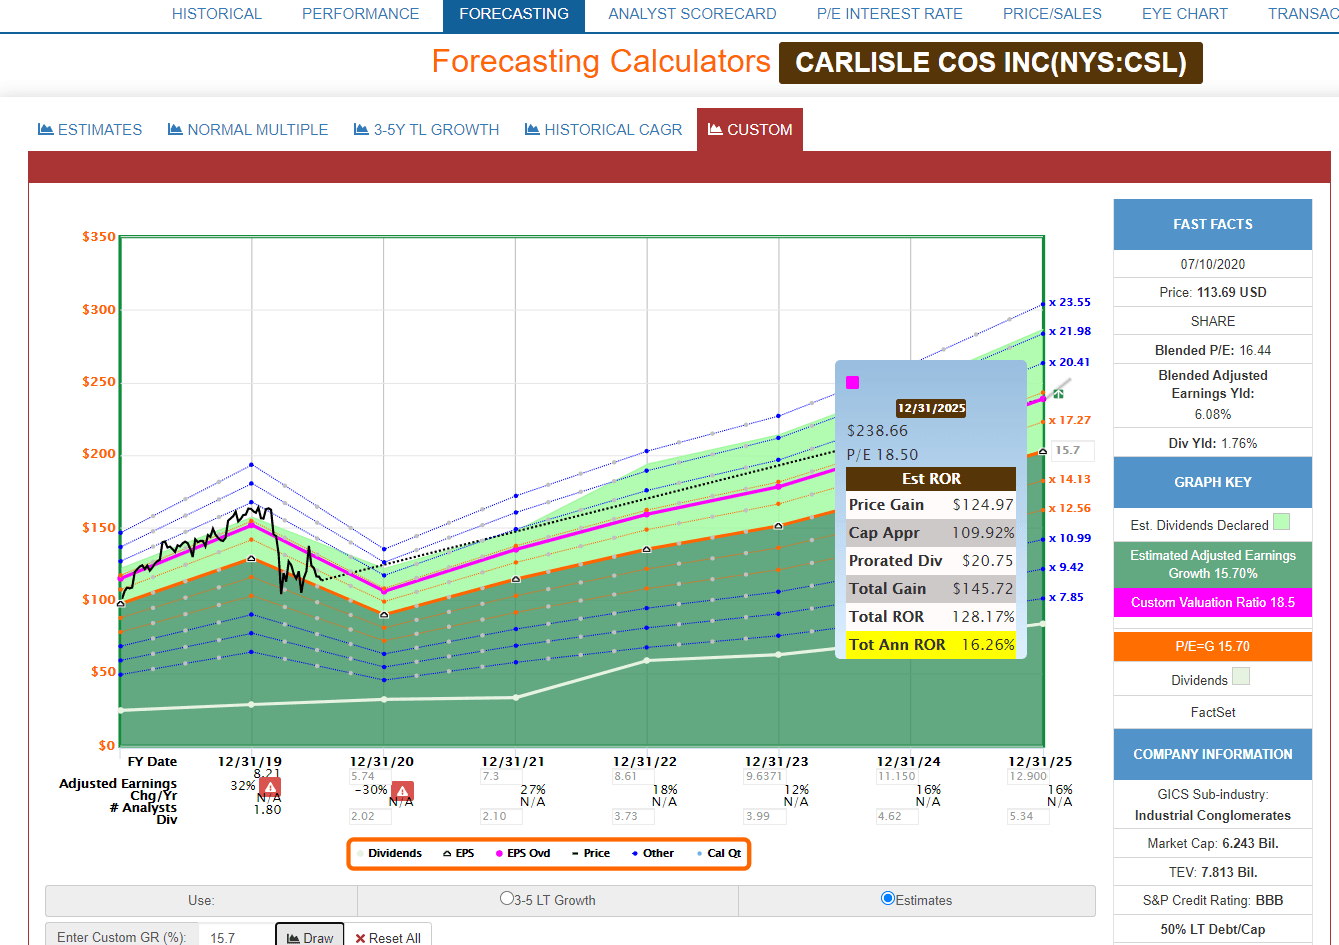Click the warning icon under 12/31/20
1339x945 pixels.
click(402, 791)
